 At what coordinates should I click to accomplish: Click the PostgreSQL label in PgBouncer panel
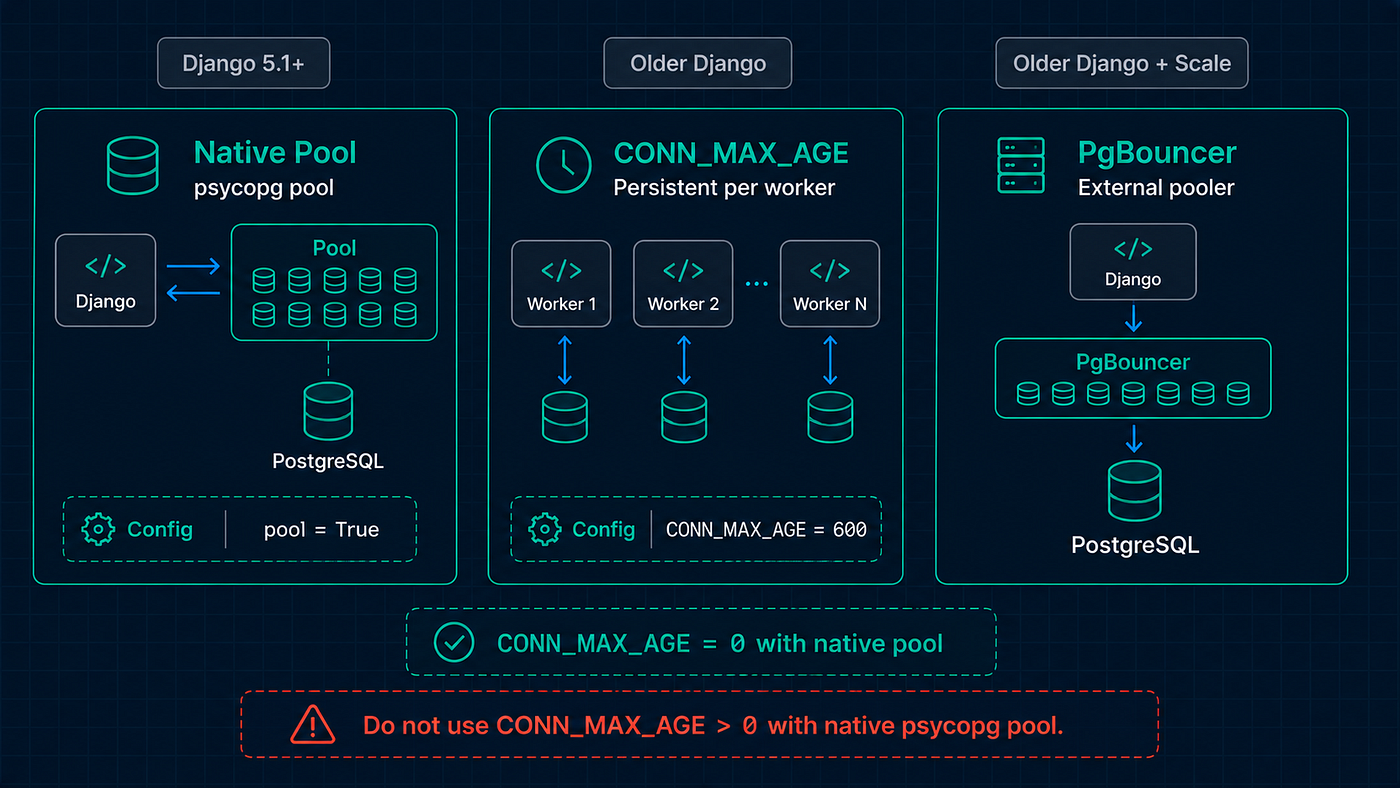click(x=1135, y=545)
